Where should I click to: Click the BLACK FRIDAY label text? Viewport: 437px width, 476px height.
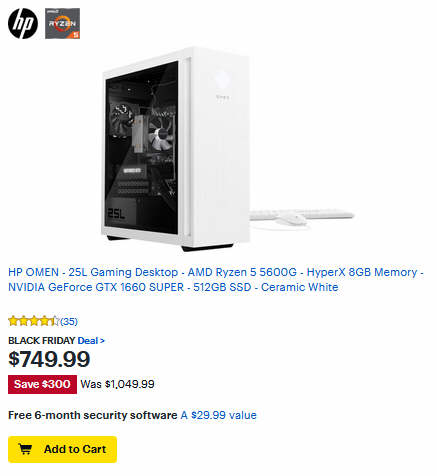(x=42, y=341)
